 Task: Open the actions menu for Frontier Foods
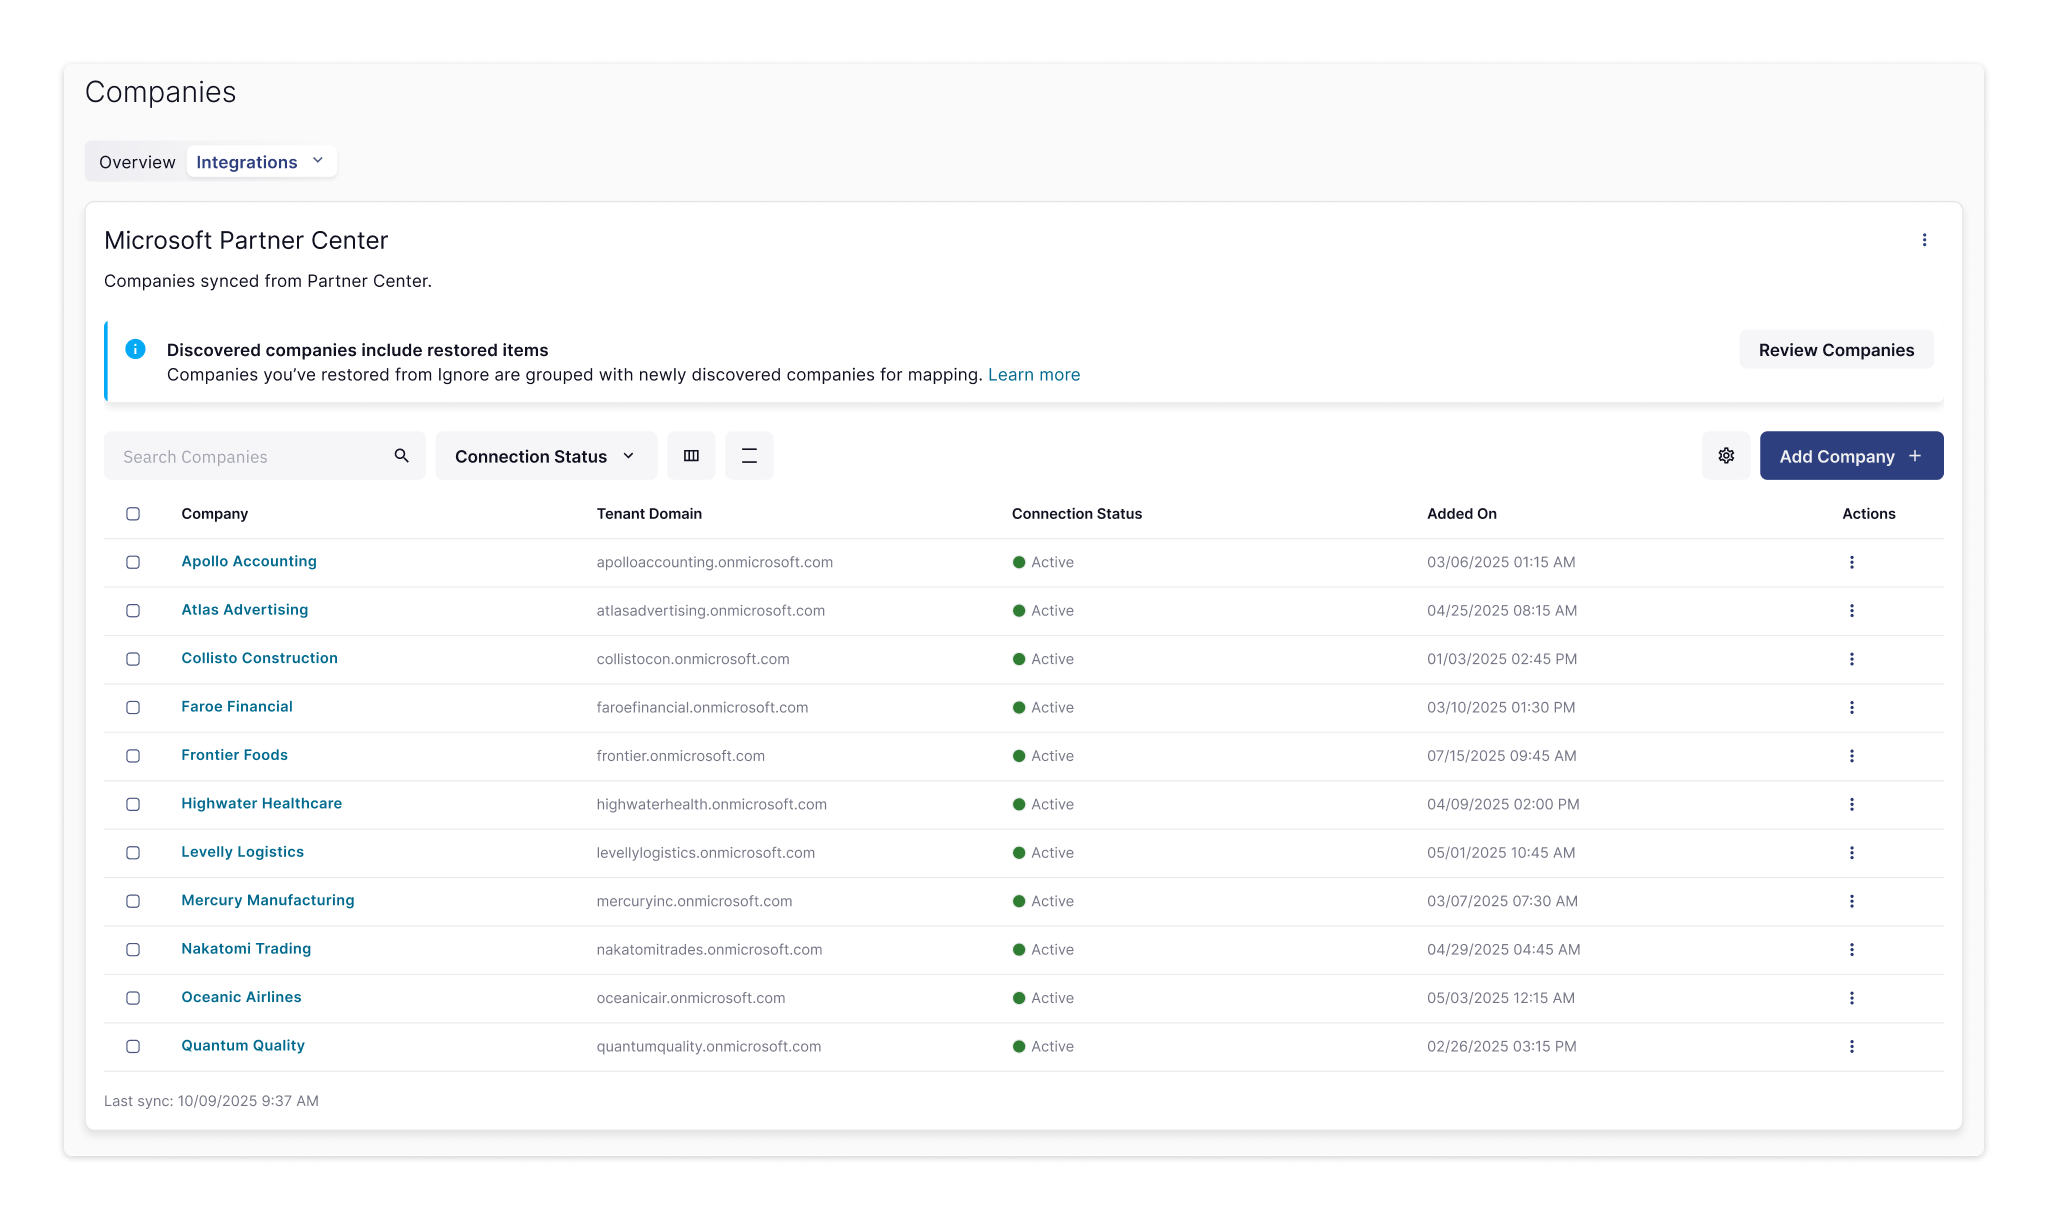(1852, 756)
